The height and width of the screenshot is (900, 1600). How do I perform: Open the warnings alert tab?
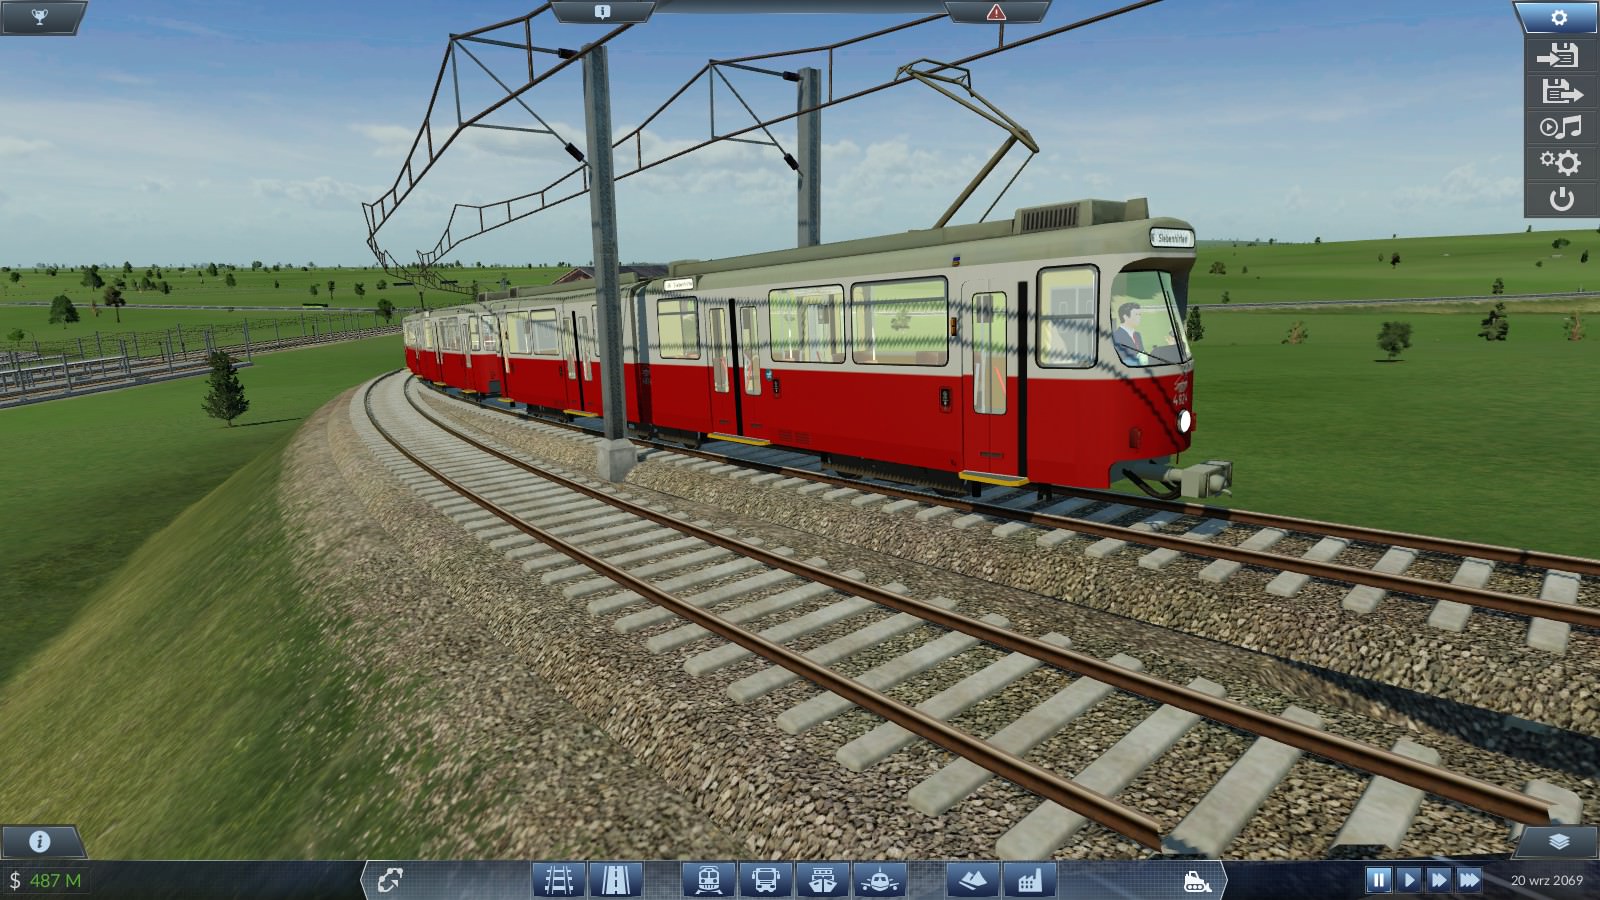[995, 12]
